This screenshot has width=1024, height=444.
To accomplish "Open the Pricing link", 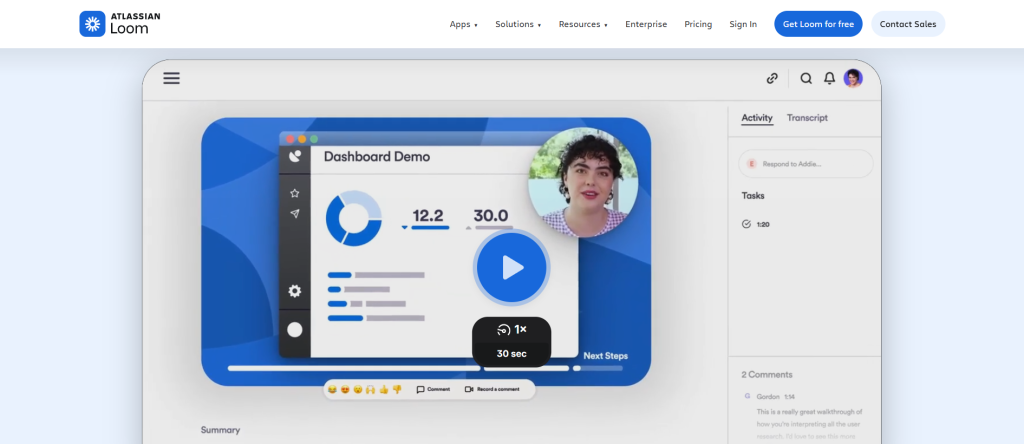I will click(x=698, y=24).
